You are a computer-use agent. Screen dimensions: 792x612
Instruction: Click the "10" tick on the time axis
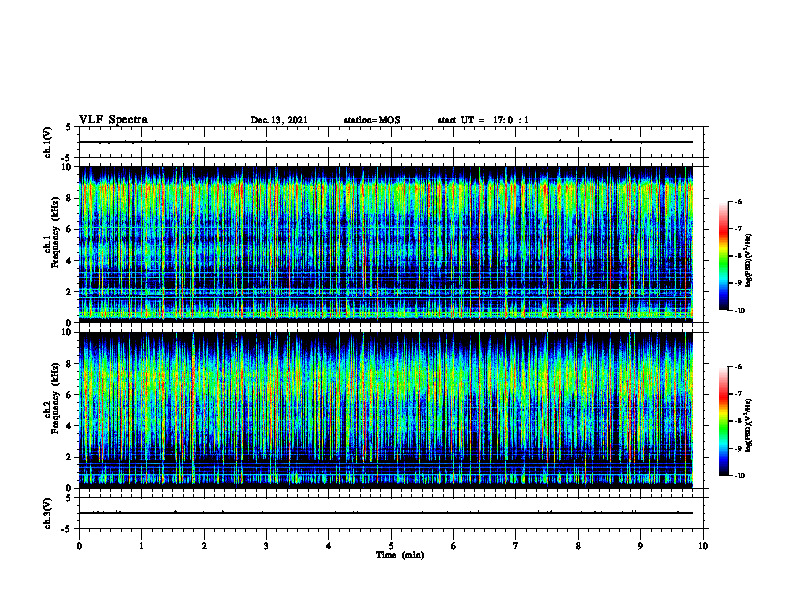[703, 546]
